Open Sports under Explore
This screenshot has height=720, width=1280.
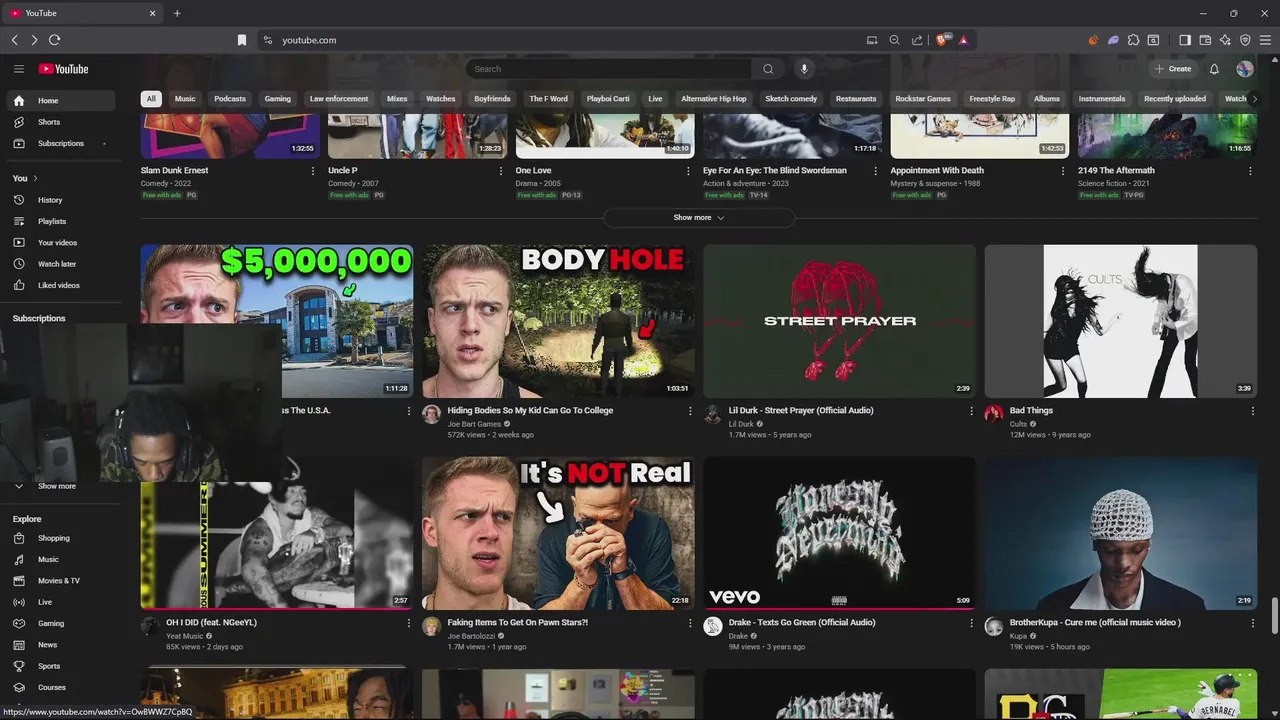click(x=62, y=666)
